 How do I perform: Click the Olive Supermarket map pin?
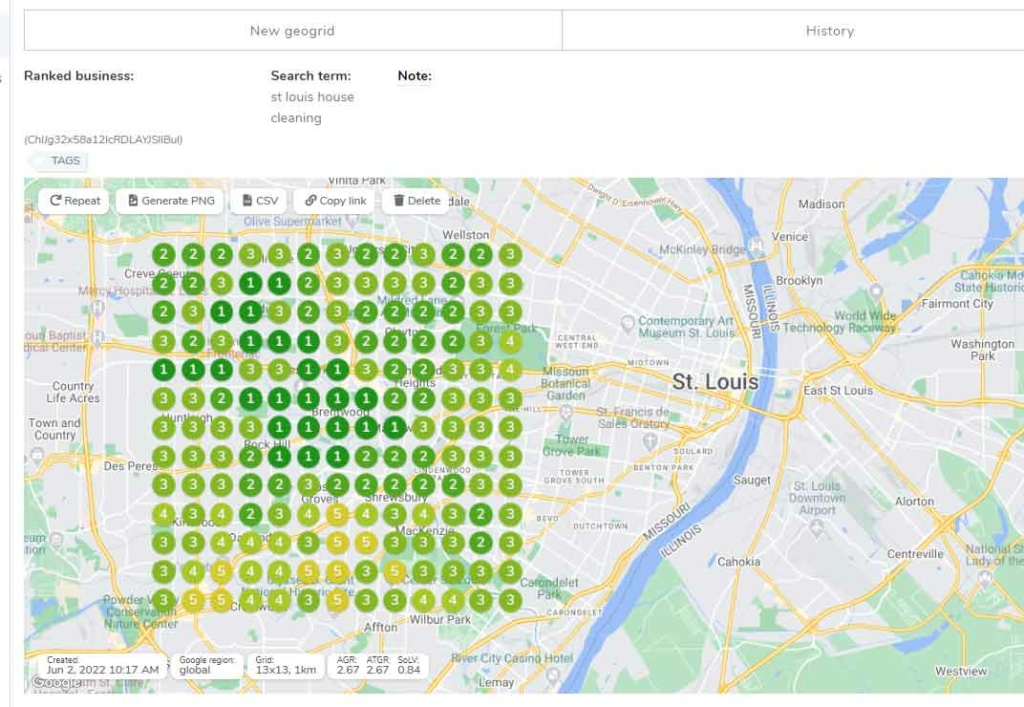click(x=353, y=221)
